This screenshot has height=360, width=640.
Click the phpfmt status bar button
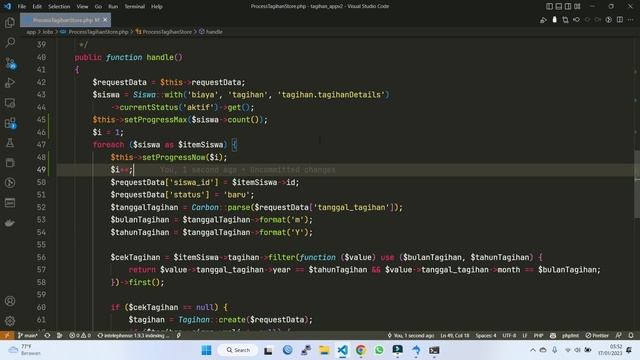point(570,335)
